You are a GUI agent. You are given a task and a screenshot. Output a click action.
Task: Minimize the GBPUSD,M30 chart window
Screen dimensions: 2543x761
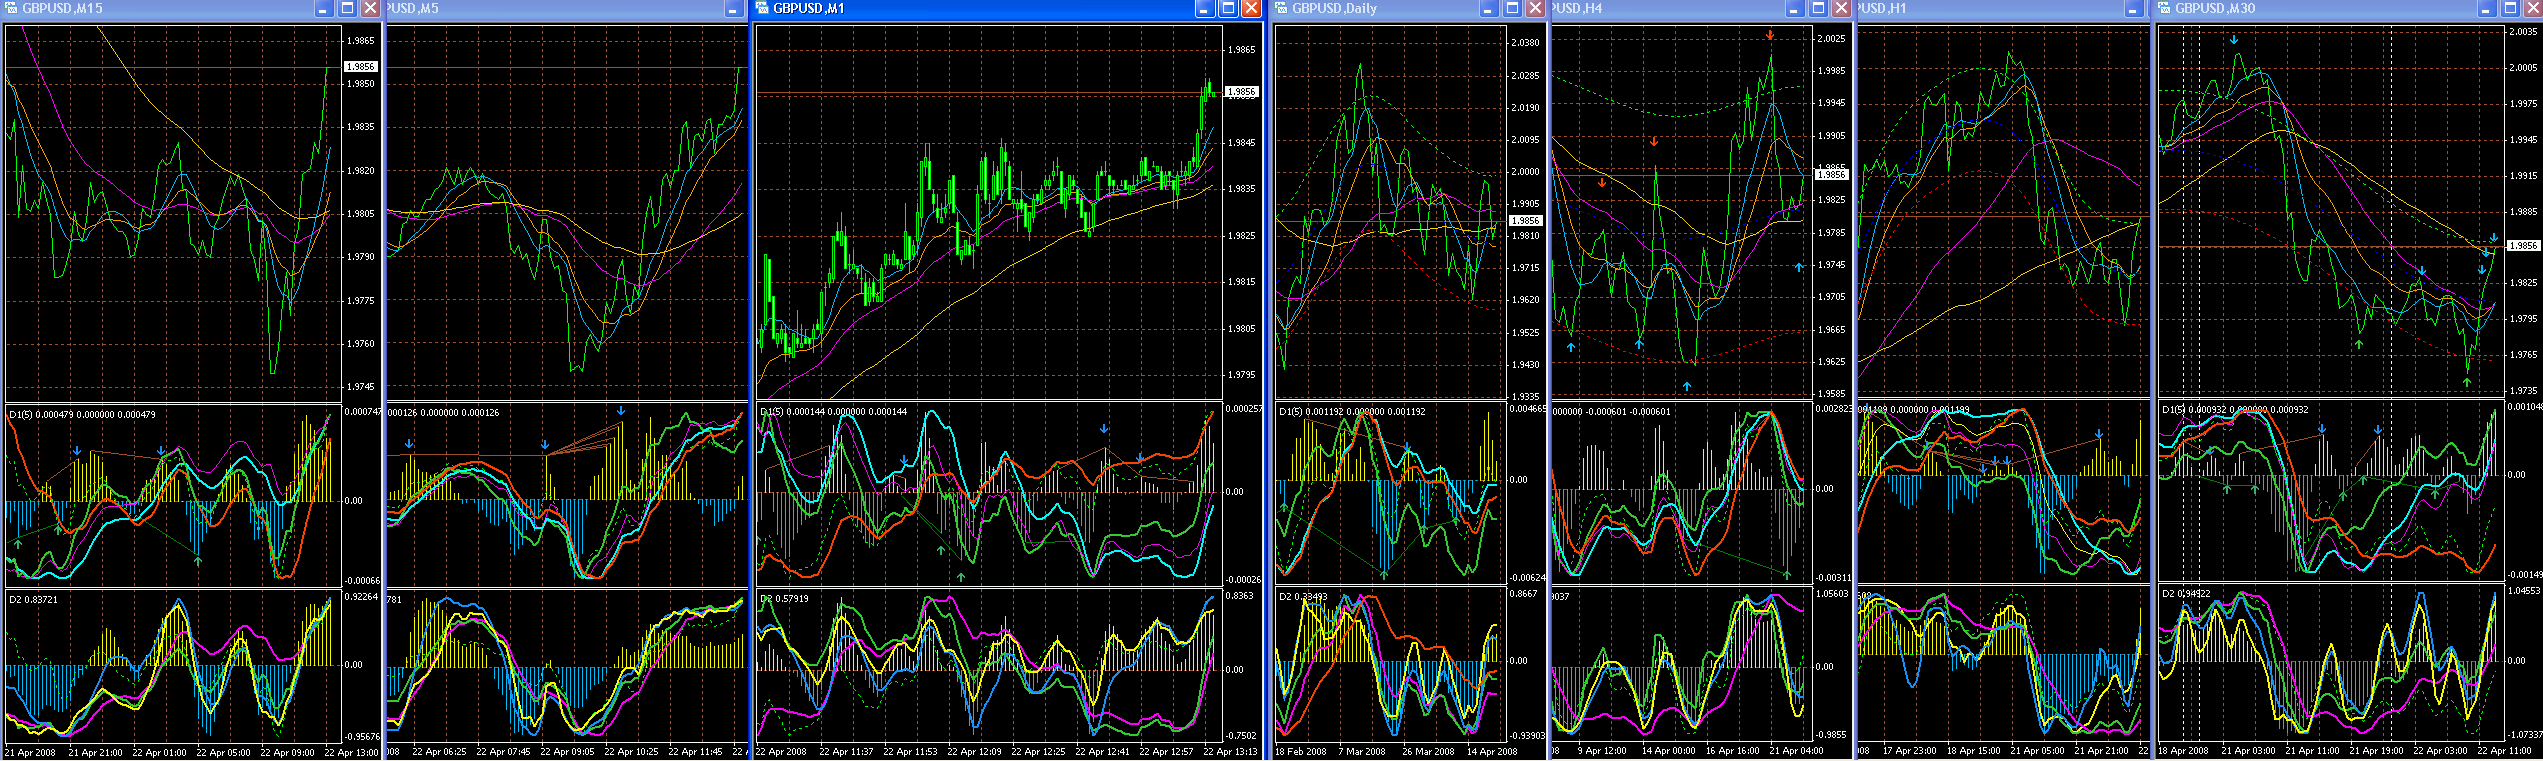[x=2487, y=8]
